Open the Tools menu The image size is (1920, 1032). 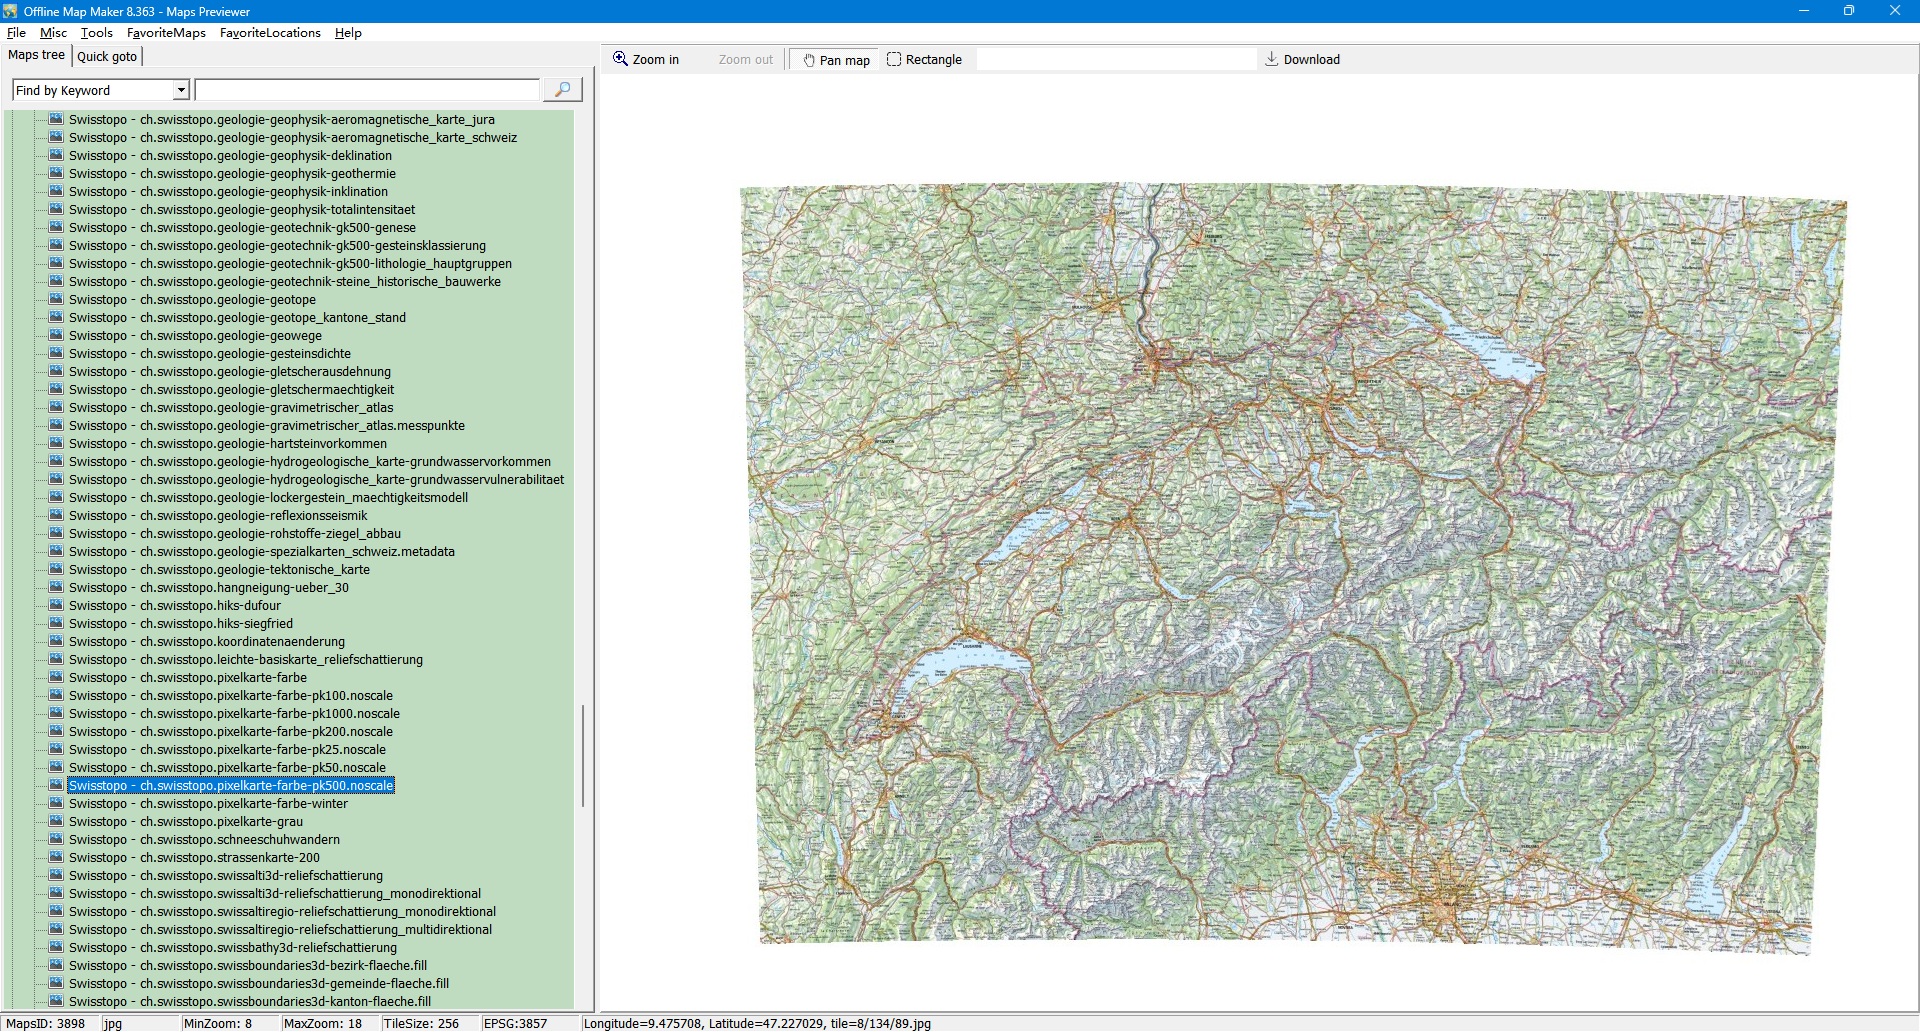click(97, 33)
